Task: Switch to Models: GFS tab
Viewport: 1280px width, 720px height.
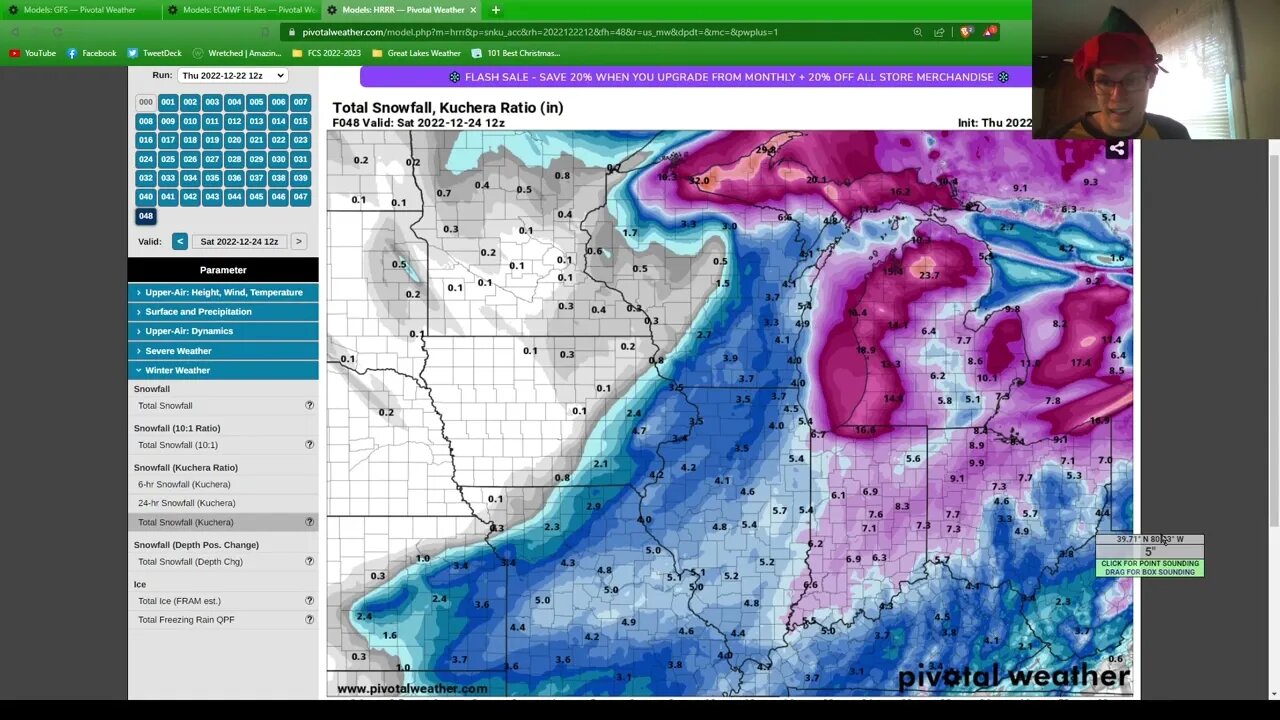Action: point(79,10)
